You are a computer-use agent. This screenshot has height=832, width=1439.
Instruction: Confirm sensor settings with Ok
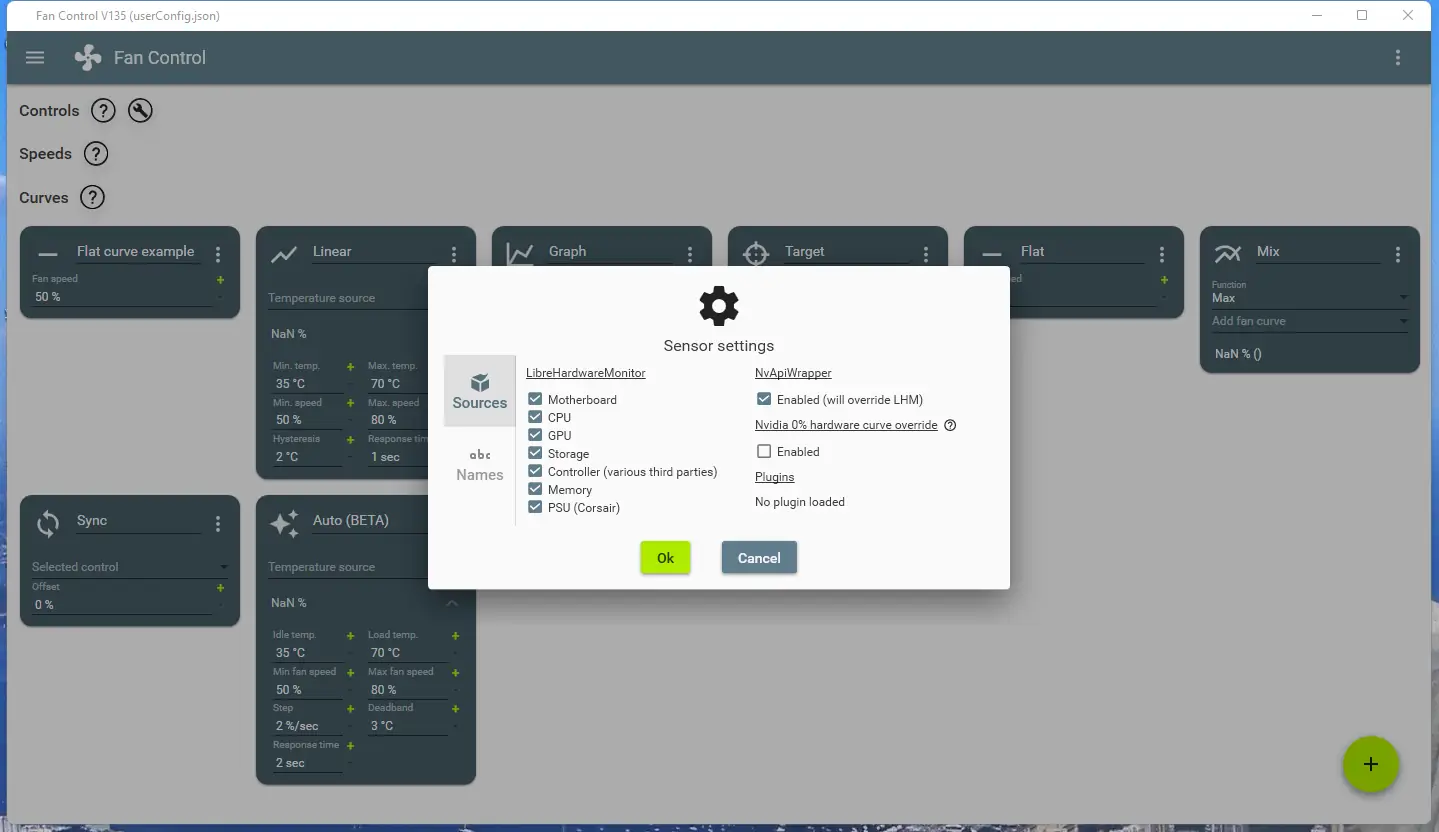pos(666,558)
